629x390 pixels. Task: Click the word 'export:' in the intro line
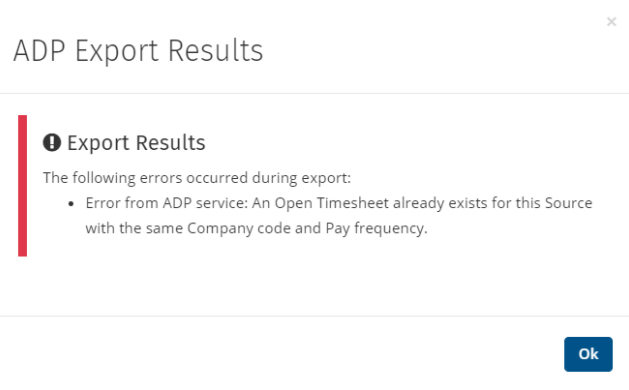326,178
